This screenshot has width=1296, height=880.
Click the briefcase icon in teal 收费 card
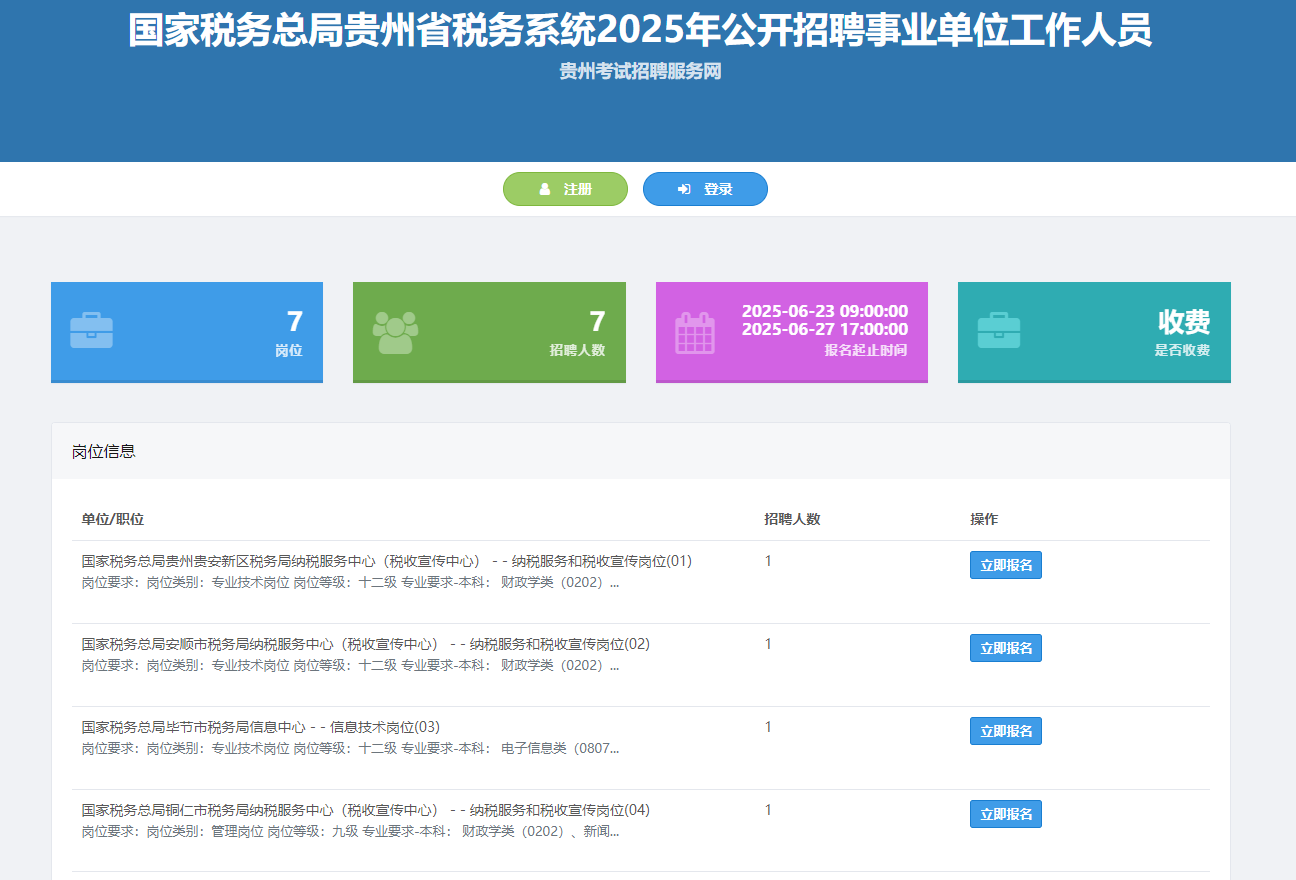click(998, 331)
